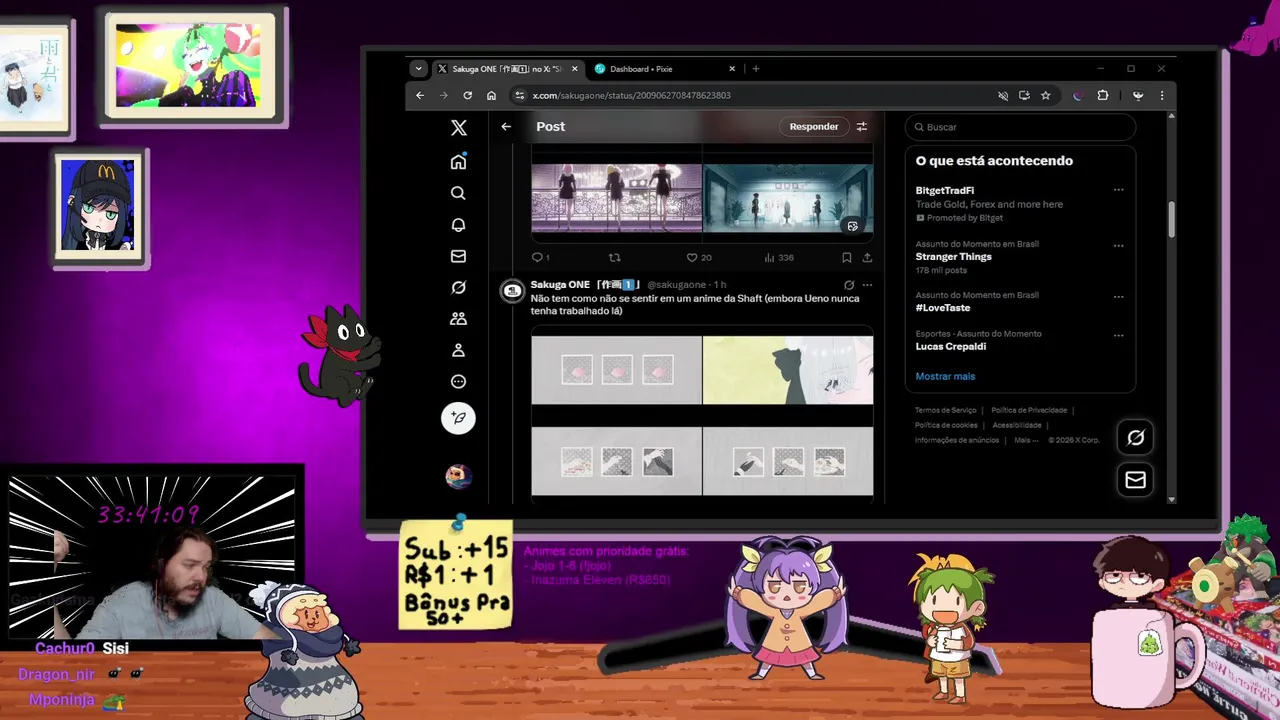Click the Buscar search field
The width and height of the screenshot is (1280, 720).
(1020, 127)
